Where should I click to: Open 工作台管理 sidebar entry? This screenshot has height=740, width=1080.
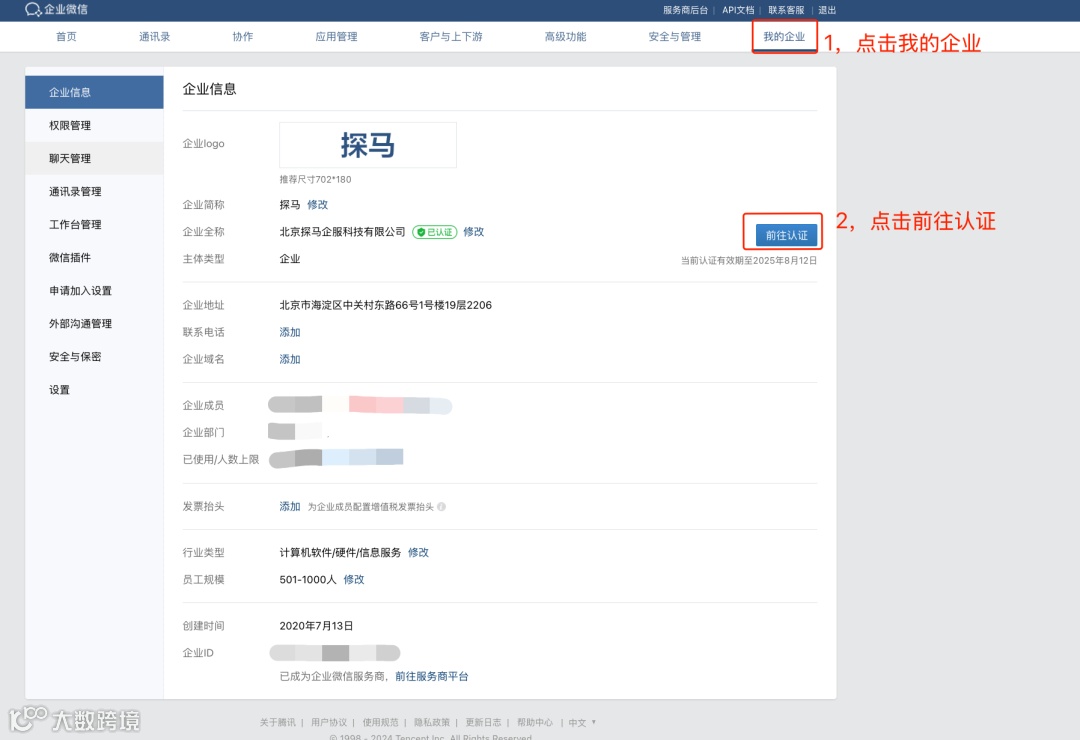click(x=94, y=225)
